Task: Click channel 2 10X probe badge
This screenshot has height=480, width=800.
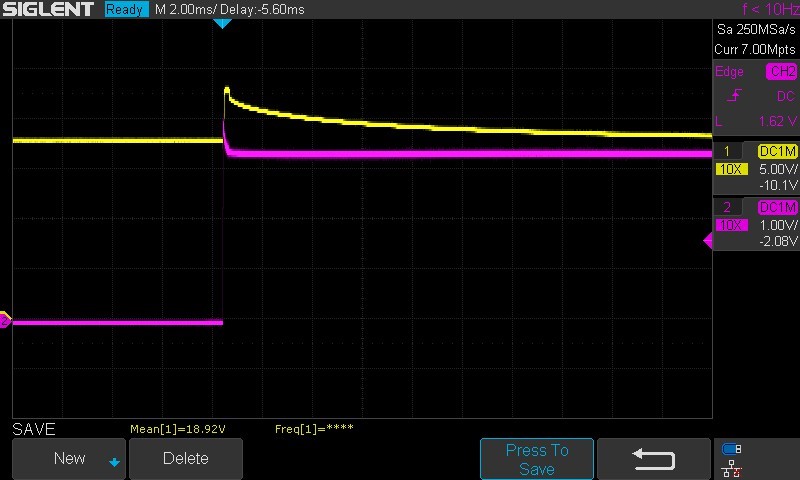Action: tap(732, 225)
